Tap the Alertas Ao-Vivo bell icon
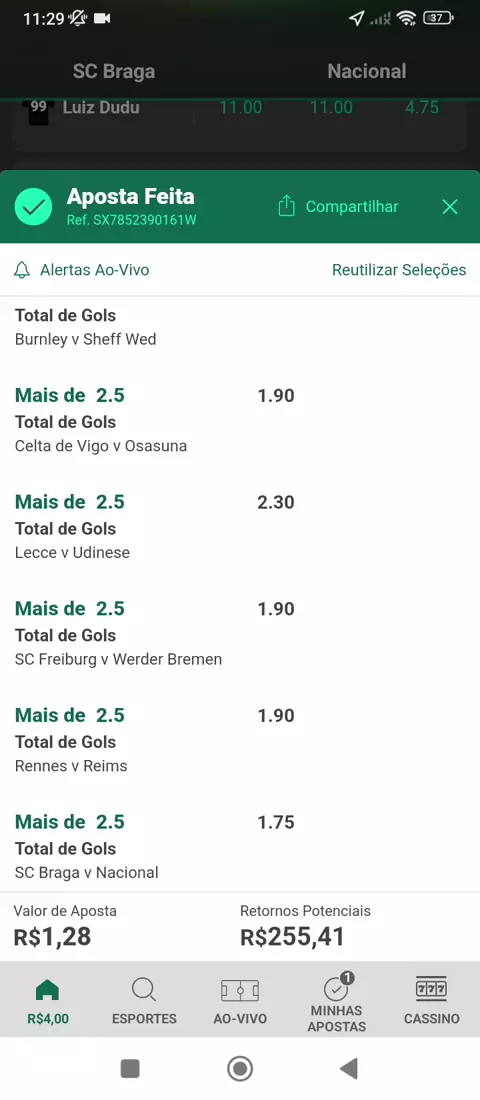 pyautogui.click(x=22, y=270)
